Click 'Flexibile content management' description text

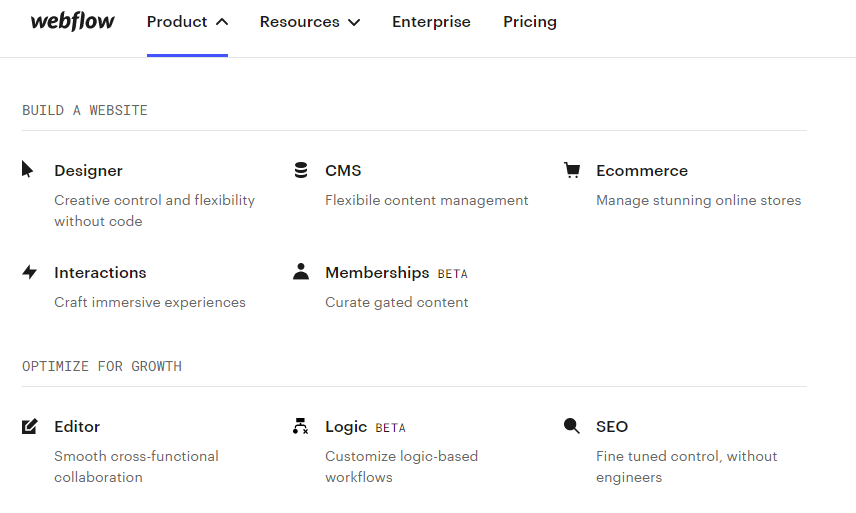(x=427, y=200)
